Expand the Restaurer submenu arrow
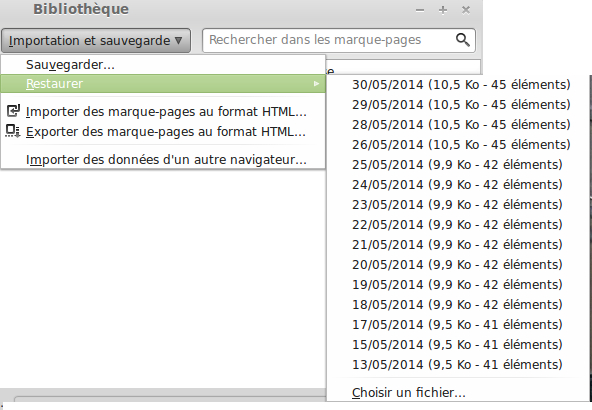592x410 pixels. click(x=316, y=83)
